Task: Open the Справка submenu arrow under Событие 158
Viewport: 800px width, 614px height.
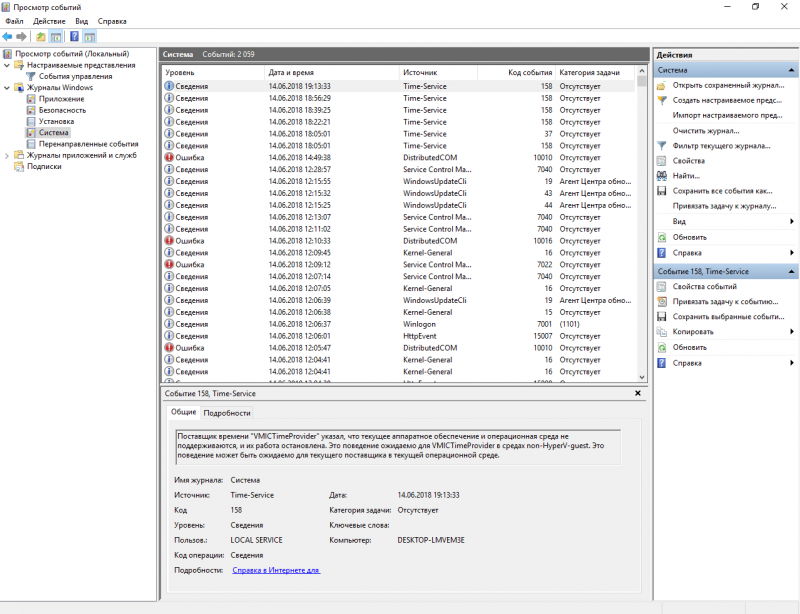Action: click(x=792, y=363)
